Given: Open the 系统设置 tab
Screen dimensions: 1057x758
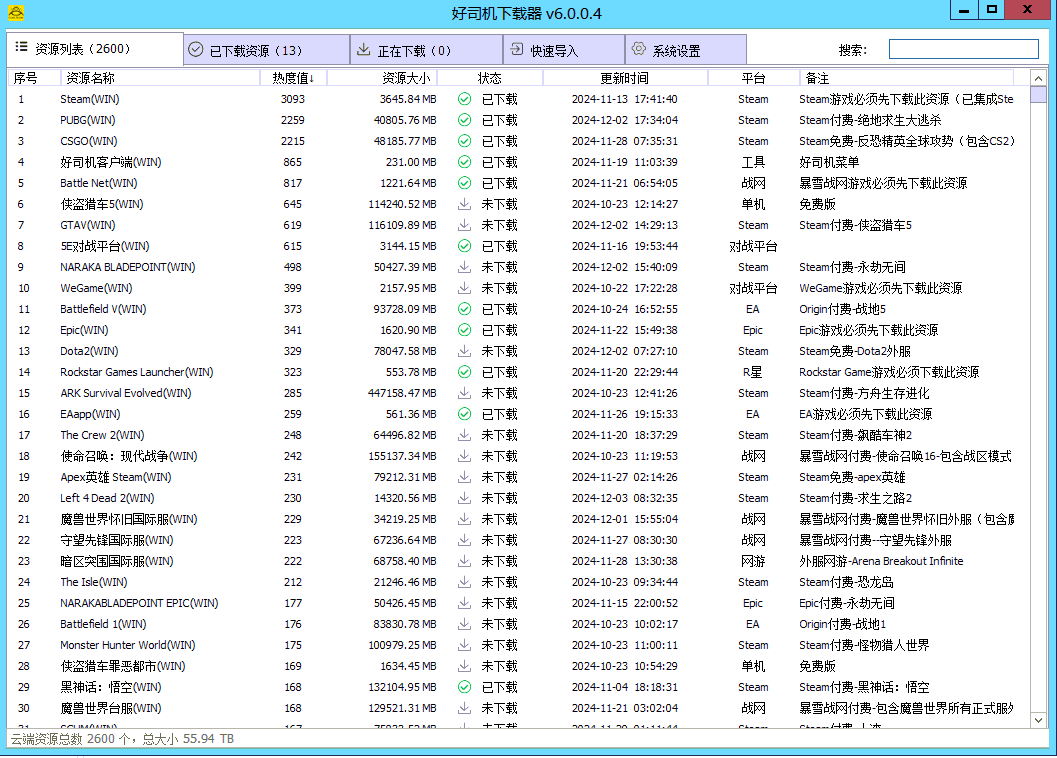Looking at the screenshot, I should pyautogui.click(x=686, y=50).
